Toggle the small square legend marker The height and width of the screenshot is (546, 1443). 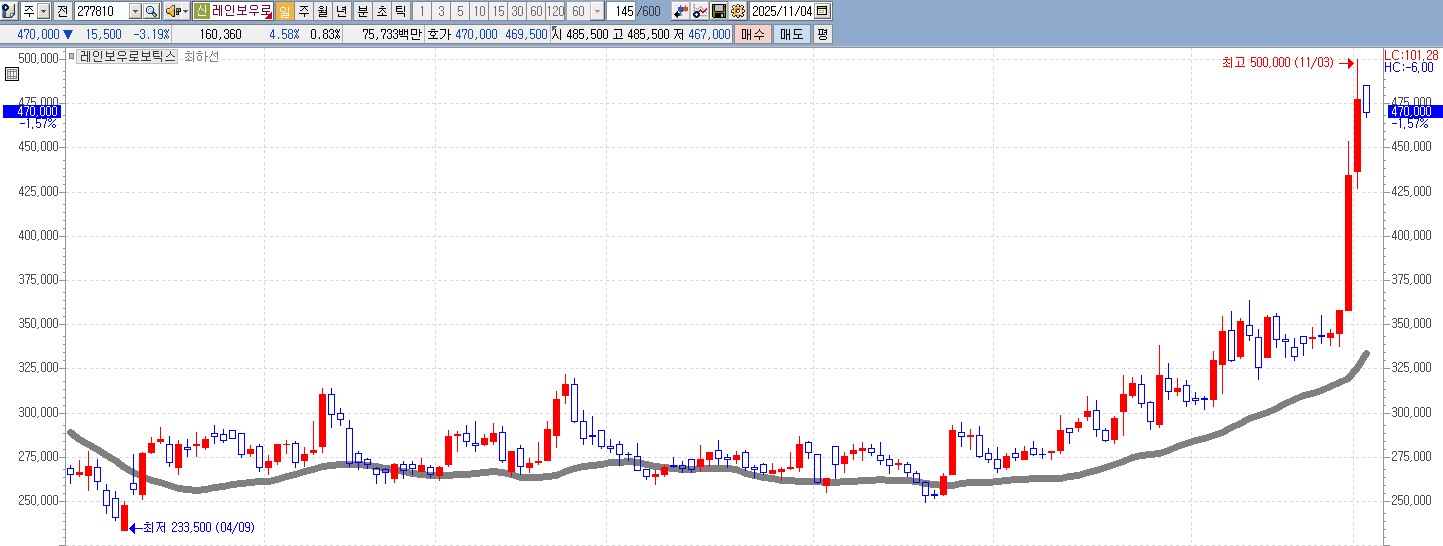(x=71, y=57)
